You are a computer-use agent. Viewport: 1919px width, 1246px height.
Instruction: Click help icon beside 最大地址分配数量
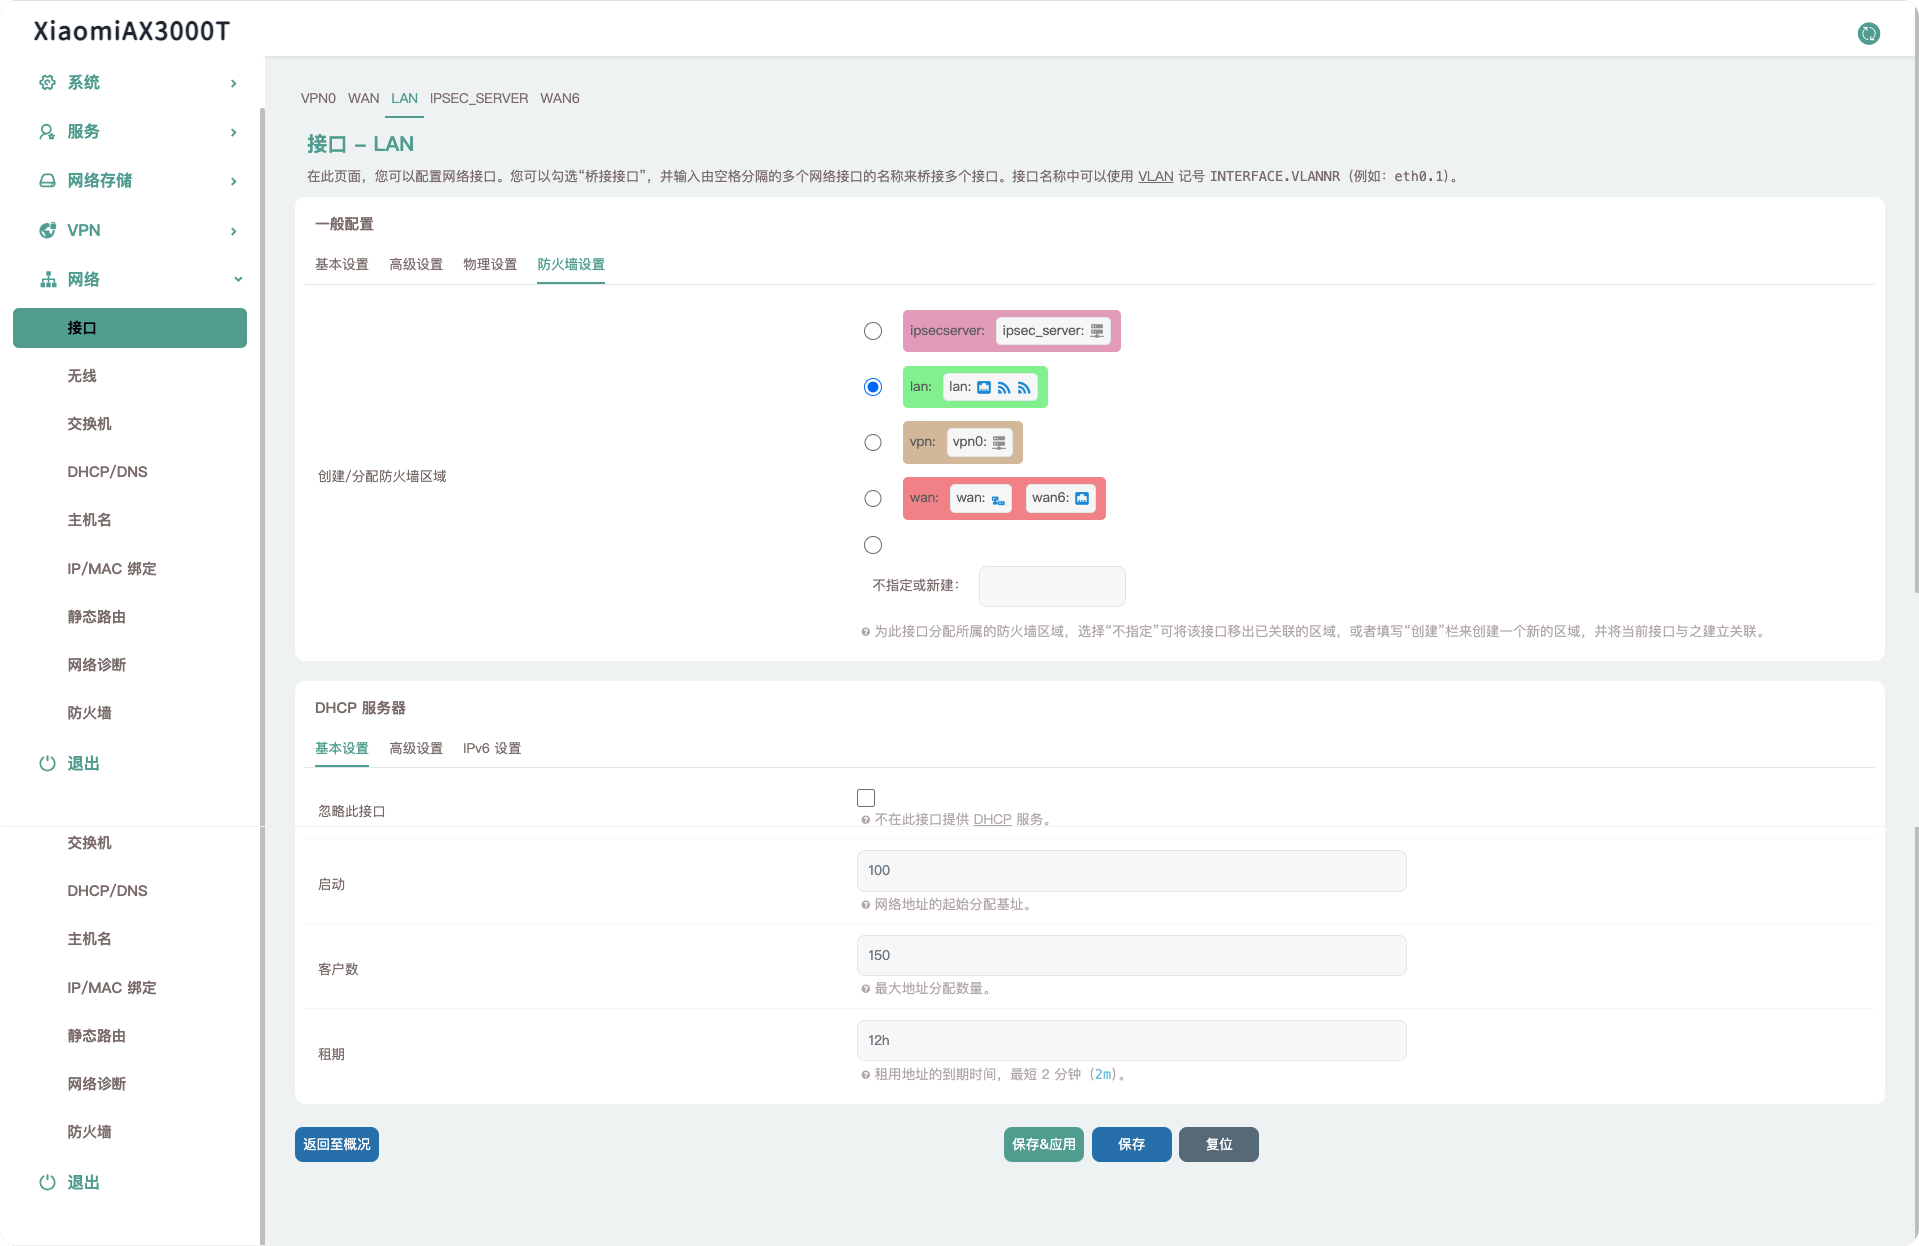(x=866, y=989)
